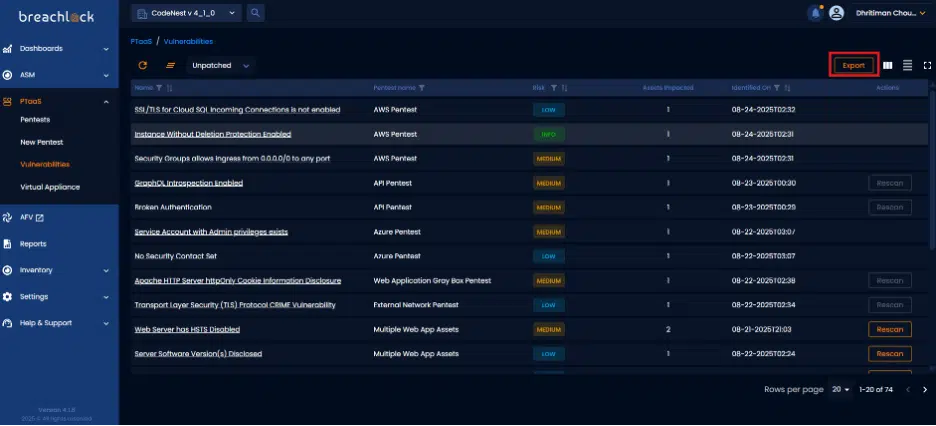
Task: Filter by Identified On column
Action: (777, 88)
